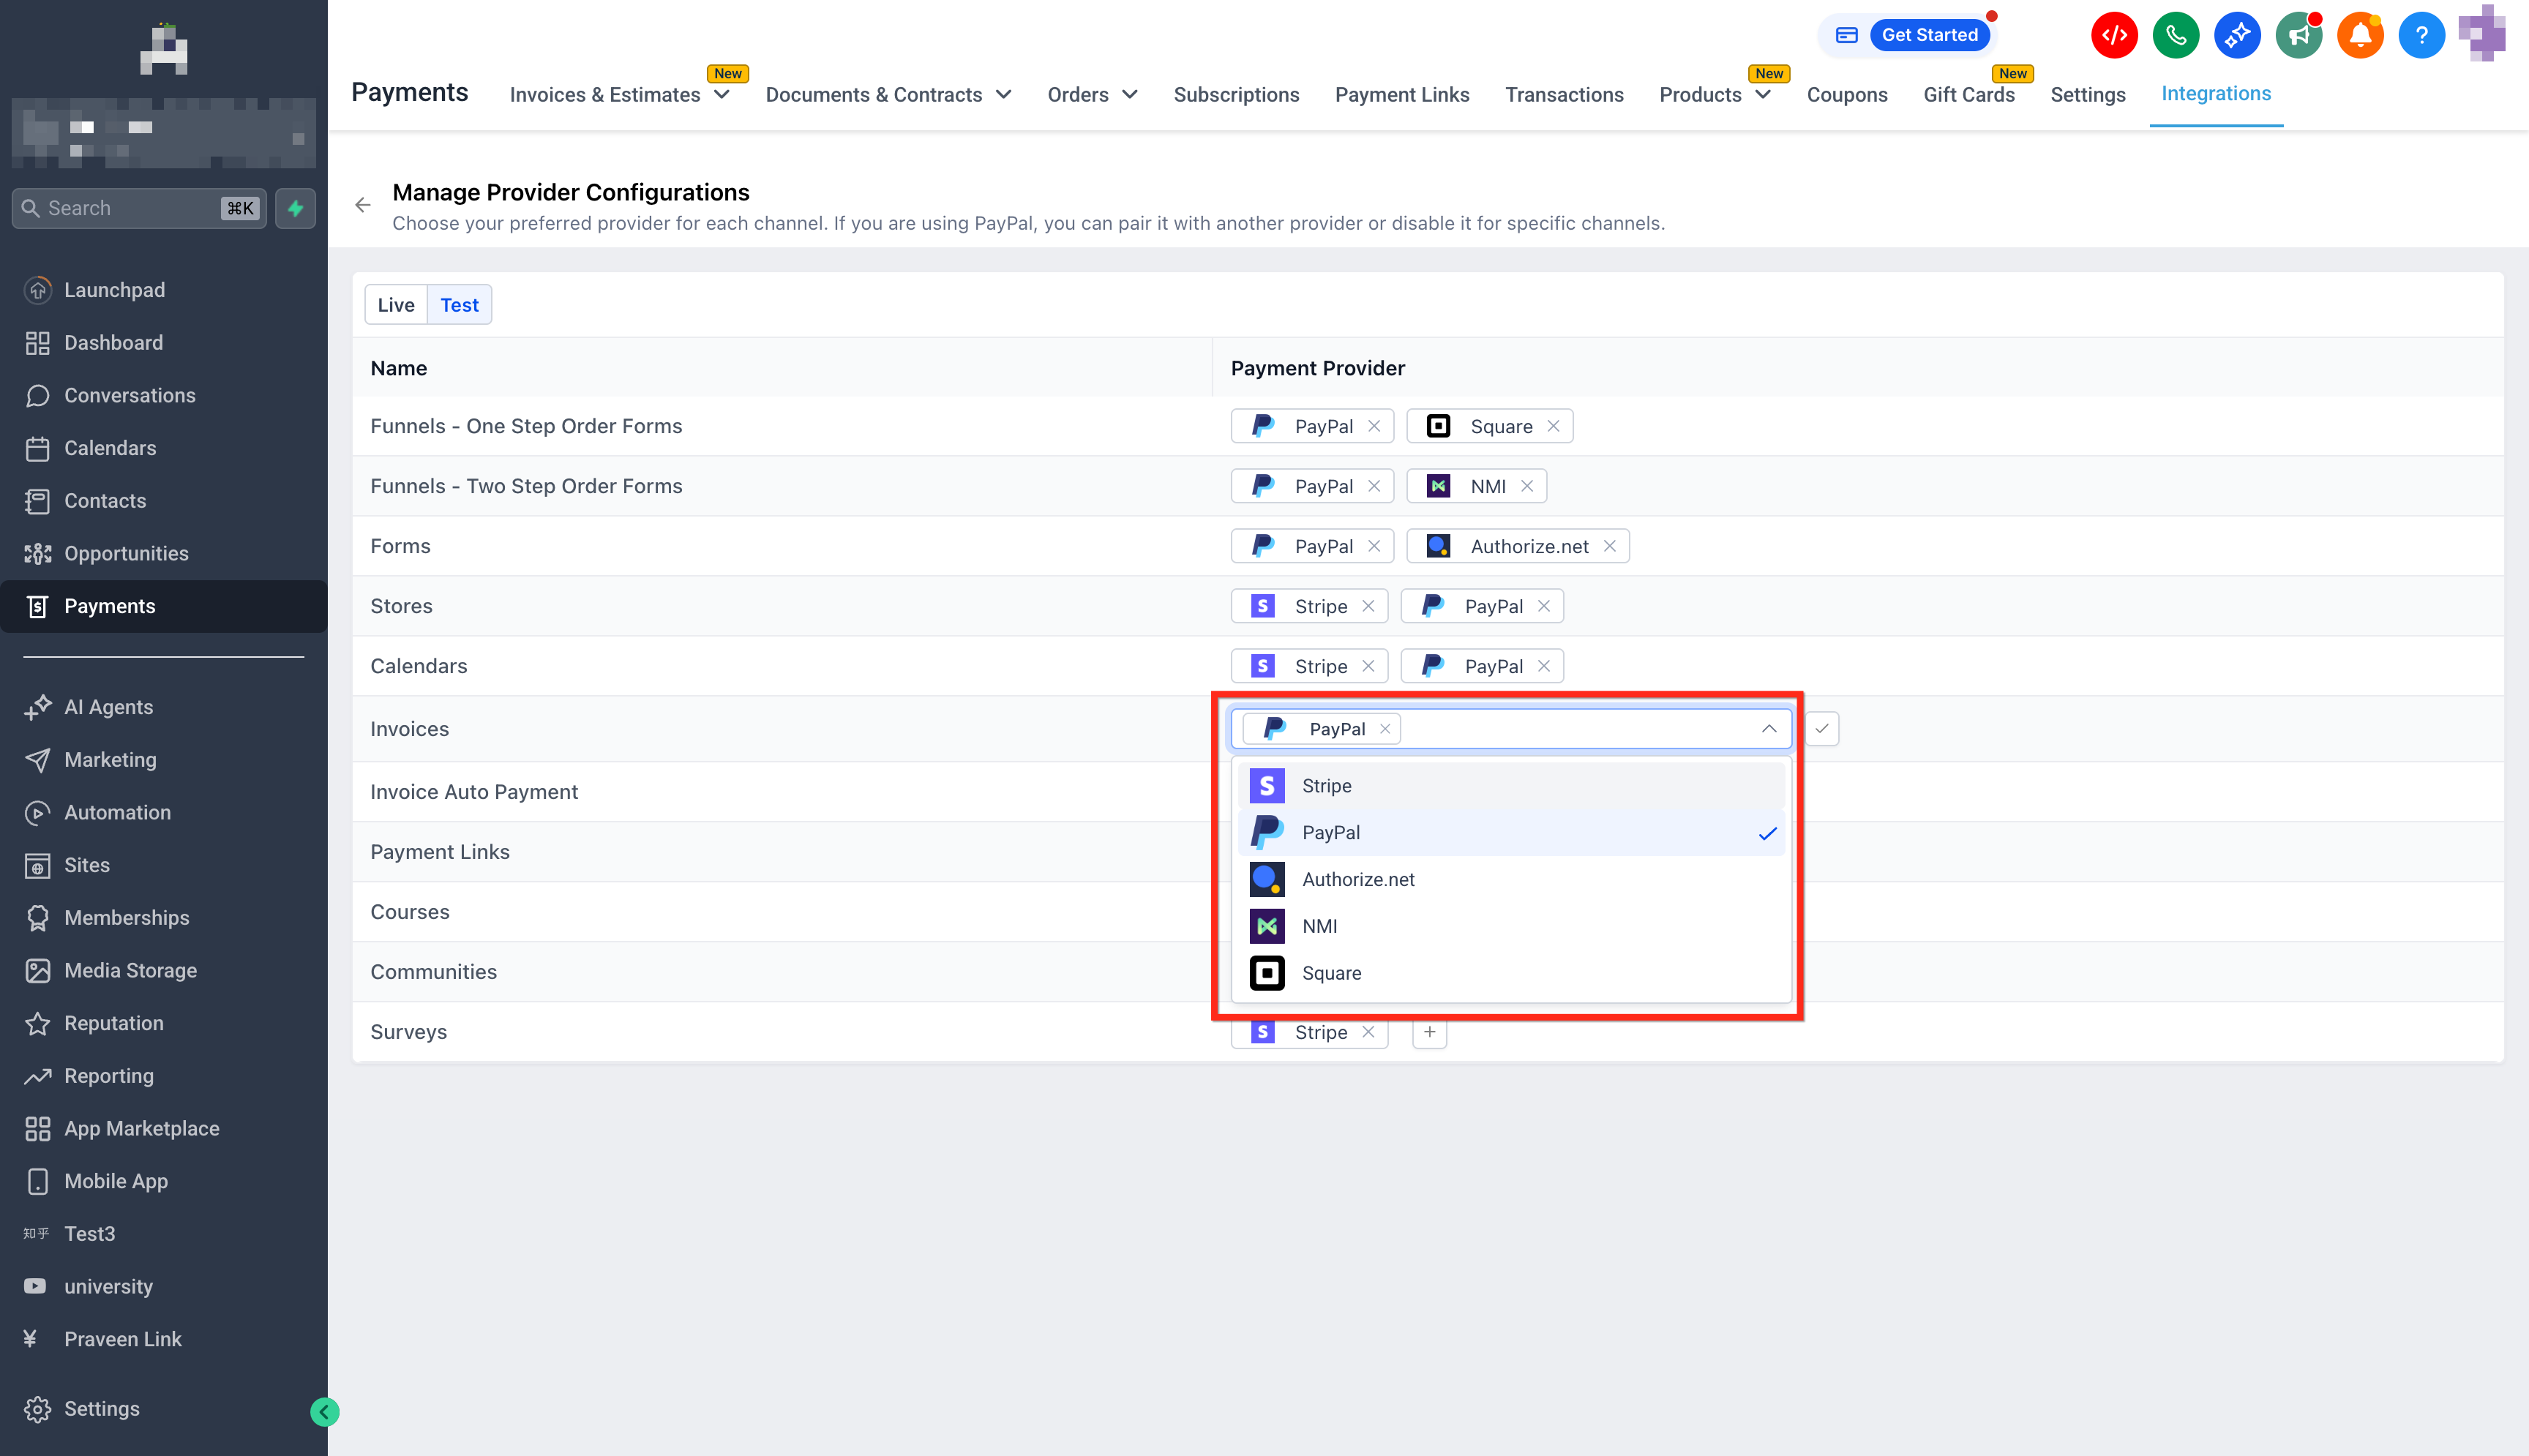Open the Transactions tab
2529x1456 pixels.
point(1564,95)
